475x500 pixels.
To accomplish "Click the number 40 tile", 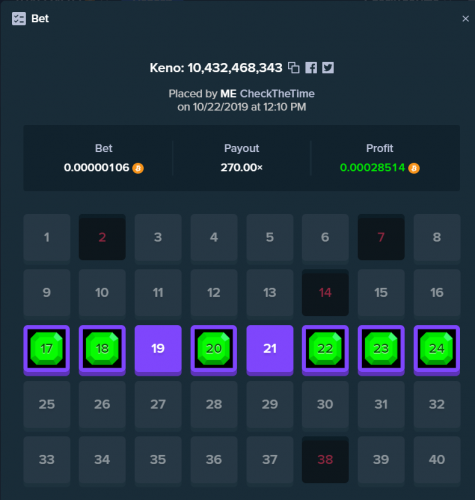I will point(437,459).
